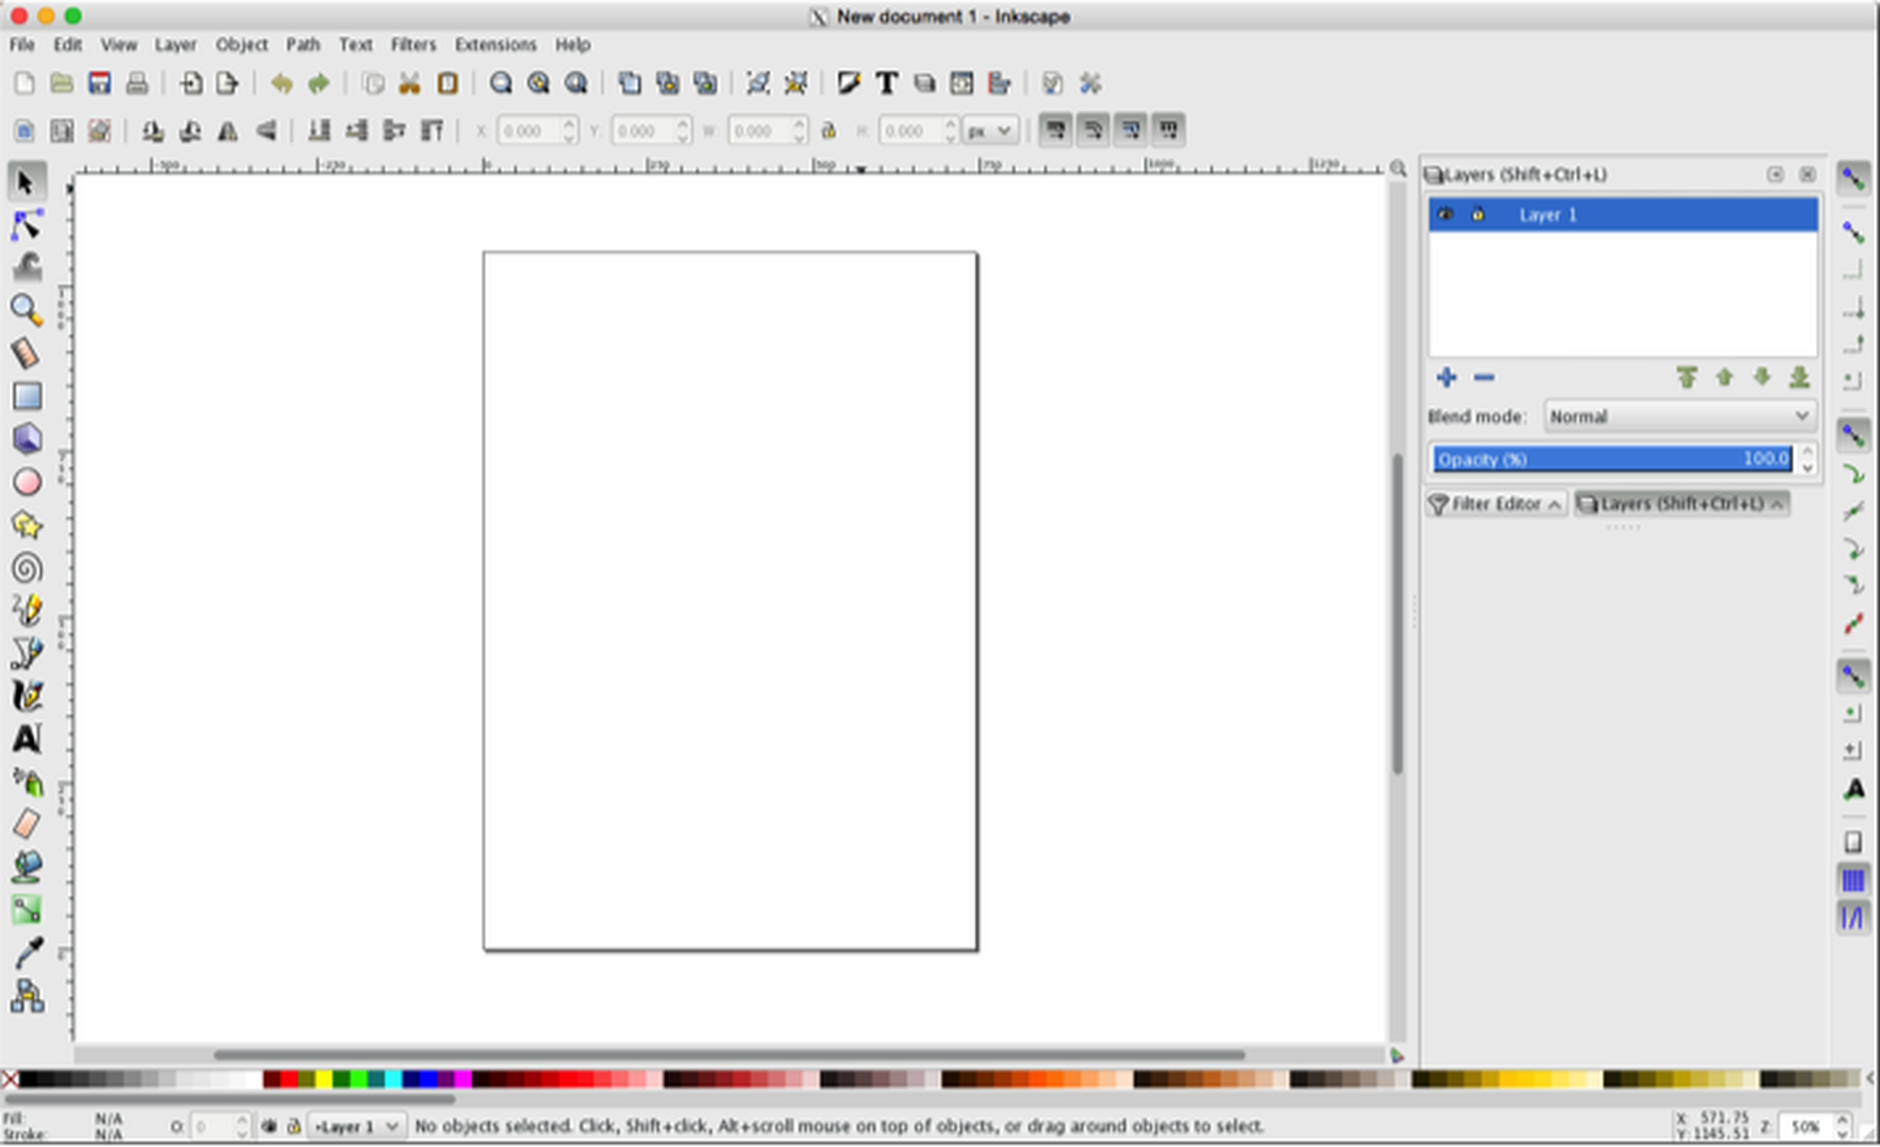1880x1147 pixels.
Task: Raise layer to top arrow button
Action: click(1687, 377)
